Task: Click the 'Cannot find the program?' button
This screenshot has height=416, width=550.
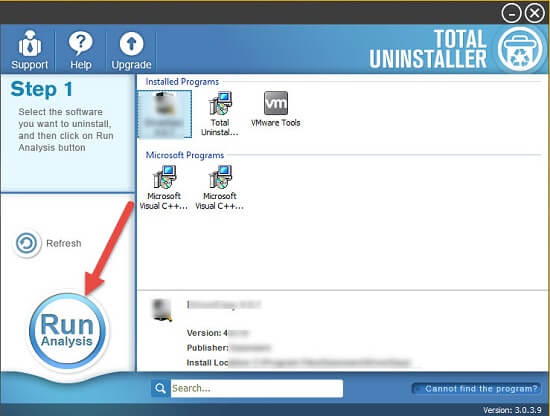Action: pos(477,389)
